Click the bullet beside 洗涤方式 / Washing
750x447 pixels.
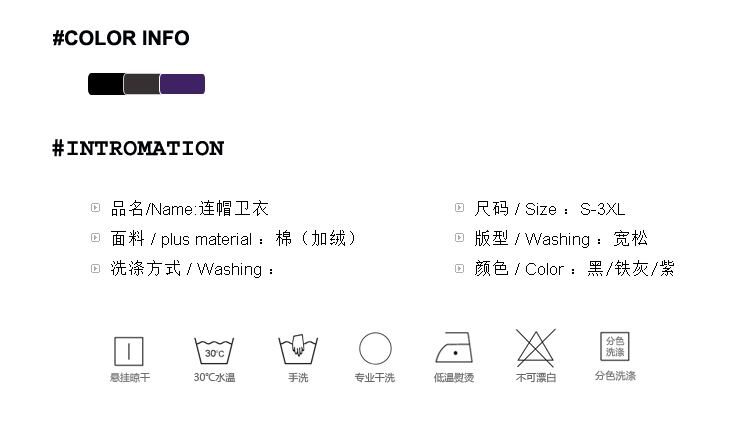click(95, 268)
